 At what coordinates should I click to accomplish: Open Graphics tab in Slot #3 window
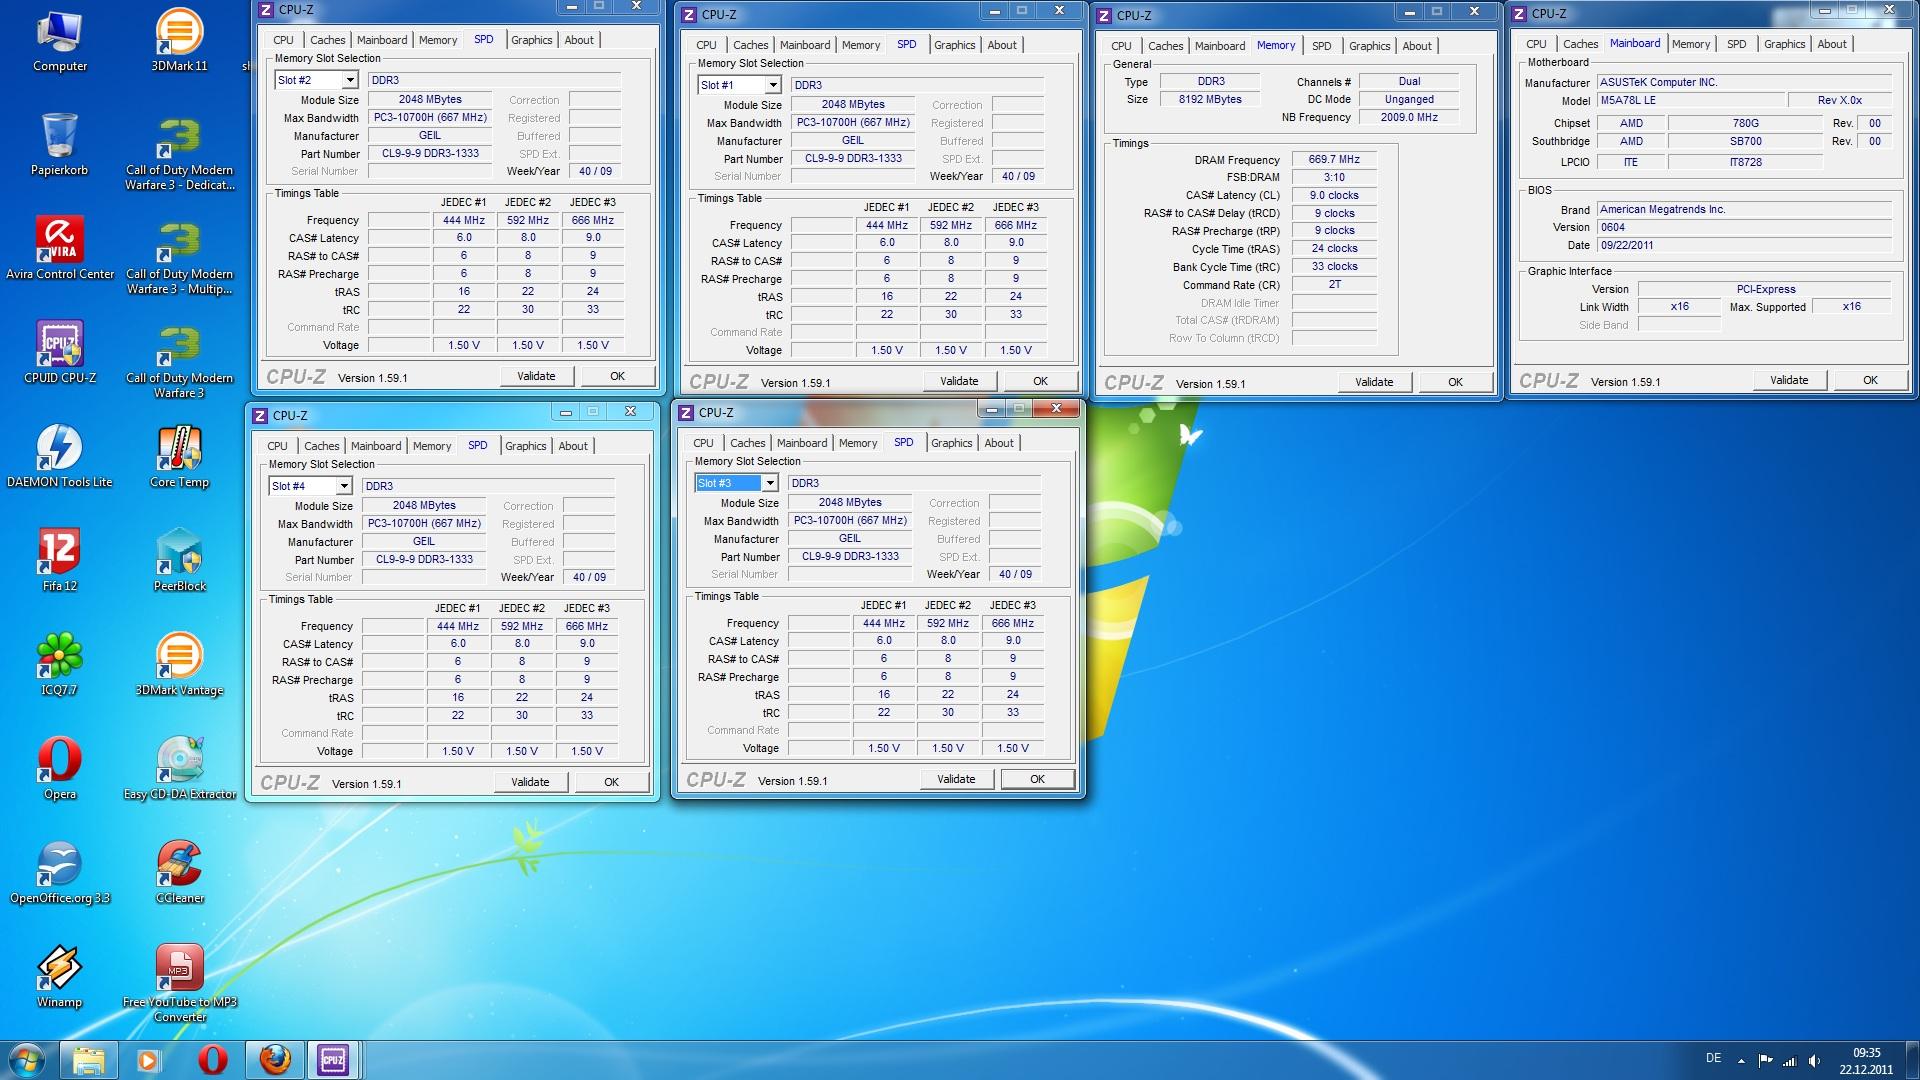point(952,443)
